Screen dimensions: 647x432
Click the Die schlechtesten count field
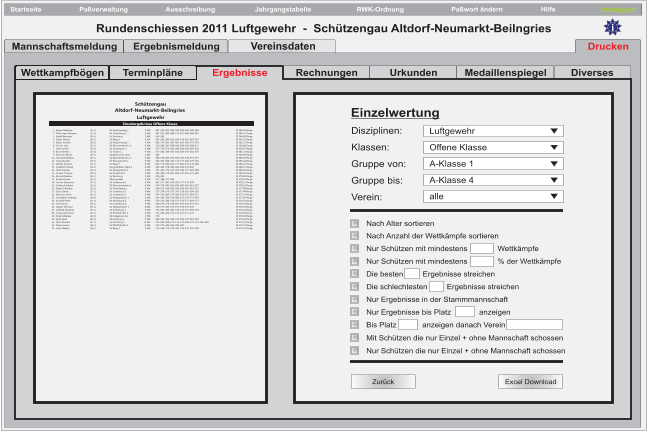[436, 286]
